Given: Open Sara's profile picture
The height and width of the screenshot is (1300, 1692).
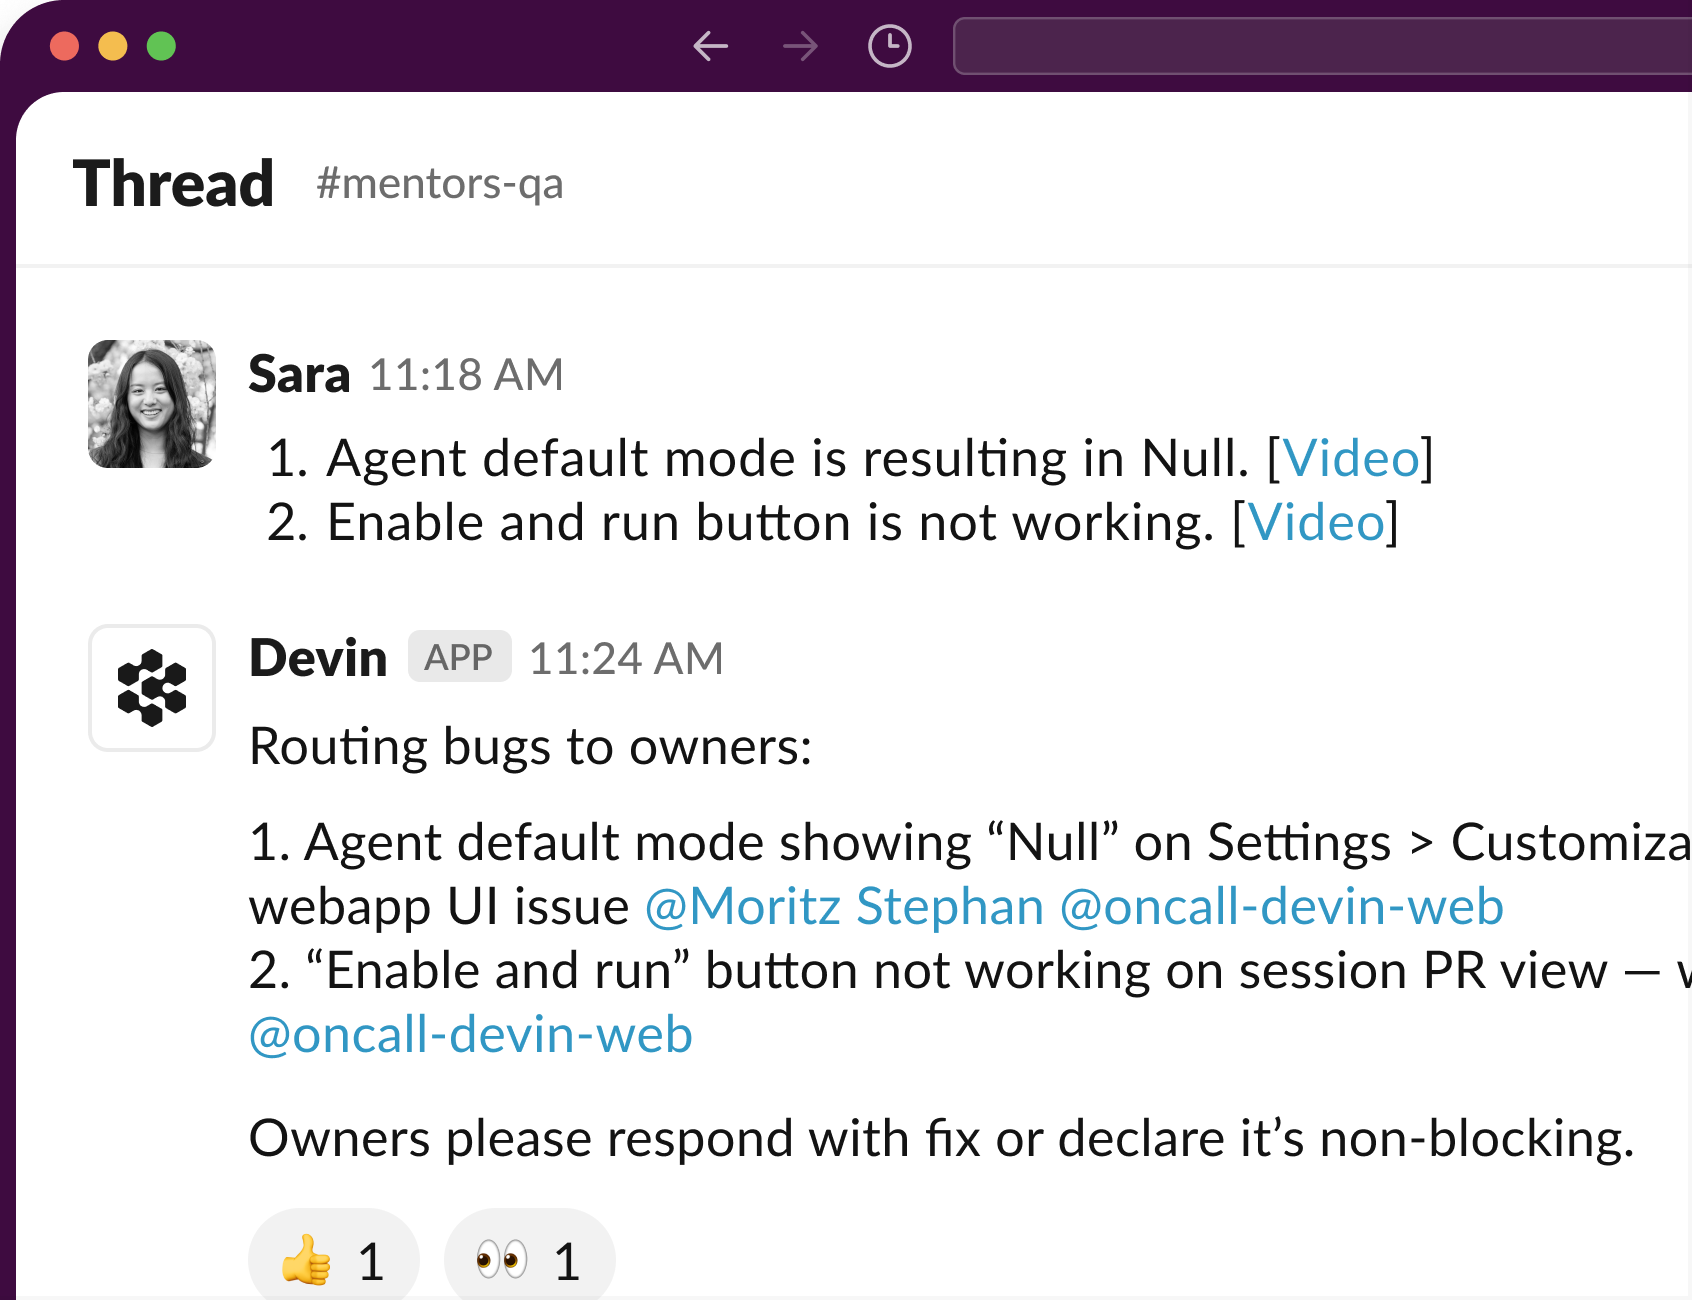Looking at the screenshot, I should pyautogui.click(x=151, y=403).
